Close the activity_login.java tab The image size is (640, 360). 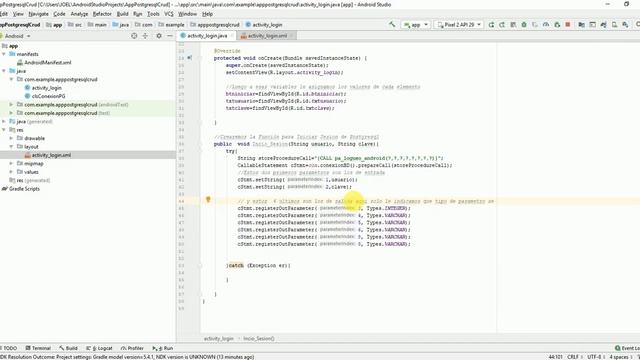(232, 36)
